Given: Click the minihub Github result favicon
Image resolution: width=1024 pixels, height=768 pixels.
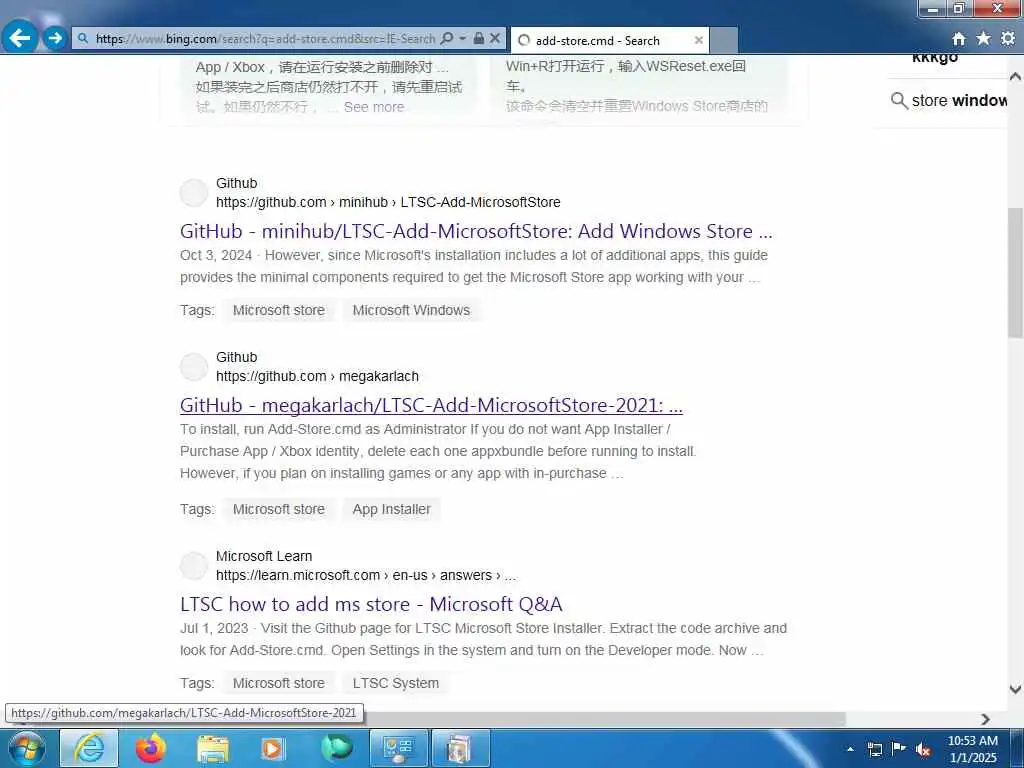Looking at the screenshot, I should pyautogui.click(x=194, y=193).
